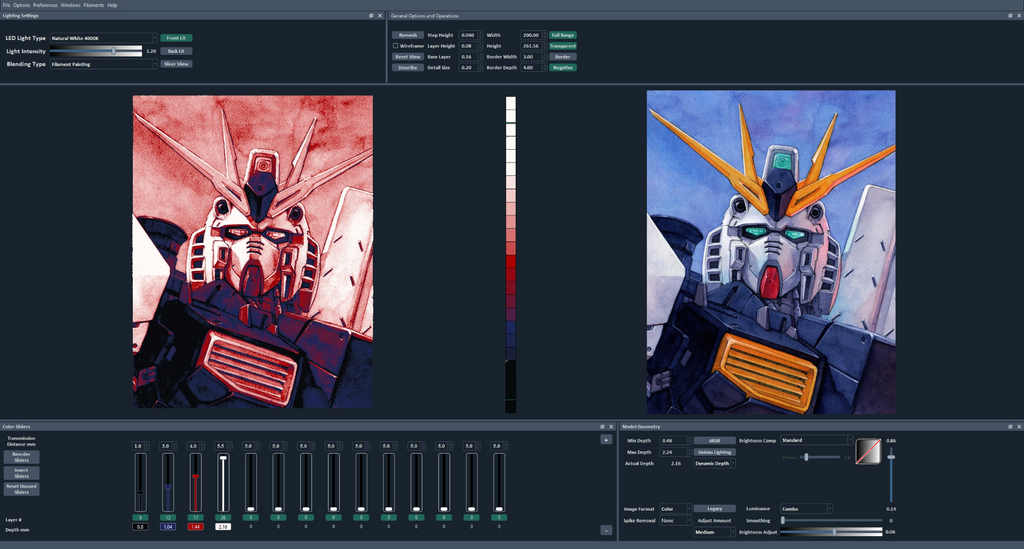Click the blue 1.04 depth color swatch
1024x549 pixels.
pyautogui.click(x=168, y=527)
